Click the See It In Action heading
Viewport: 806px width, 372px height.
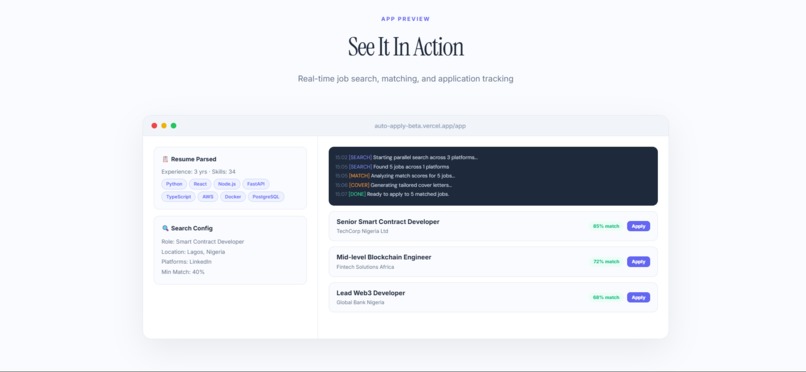pyautogui.click(x=406, y=47)
